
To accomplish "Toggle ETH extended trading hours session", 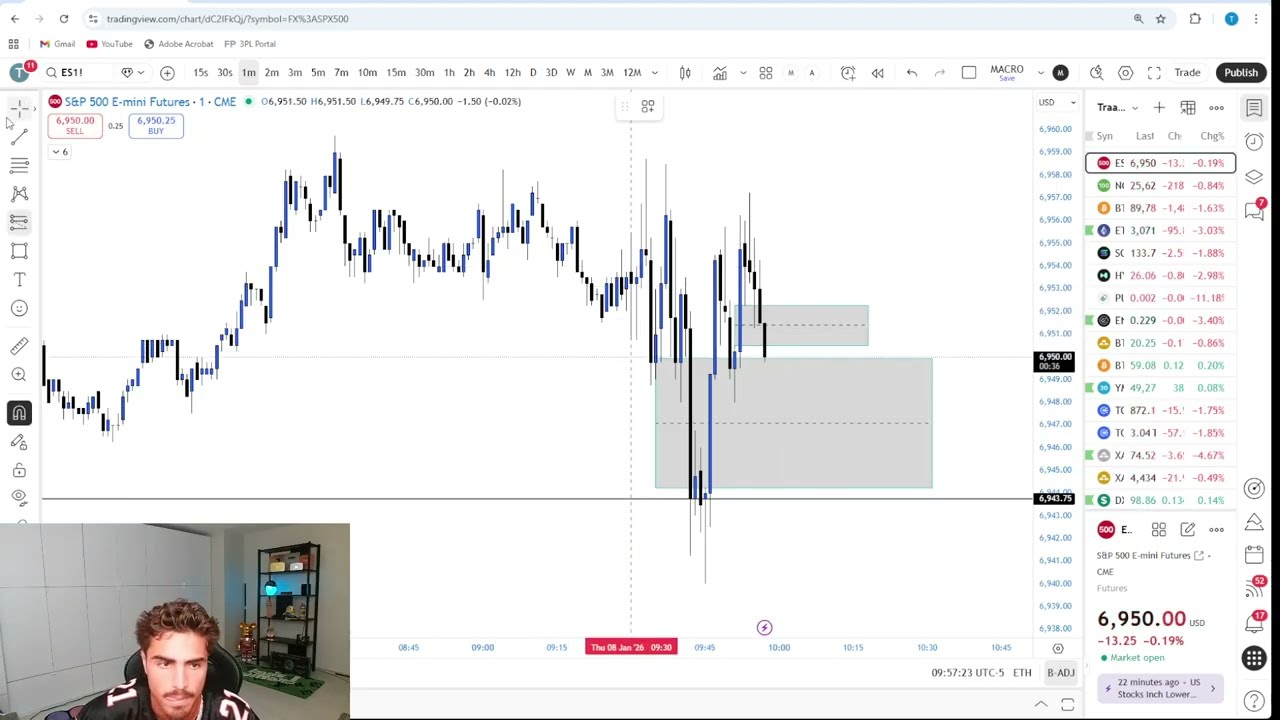I will pyautogui.click(x=1022, y=673).
